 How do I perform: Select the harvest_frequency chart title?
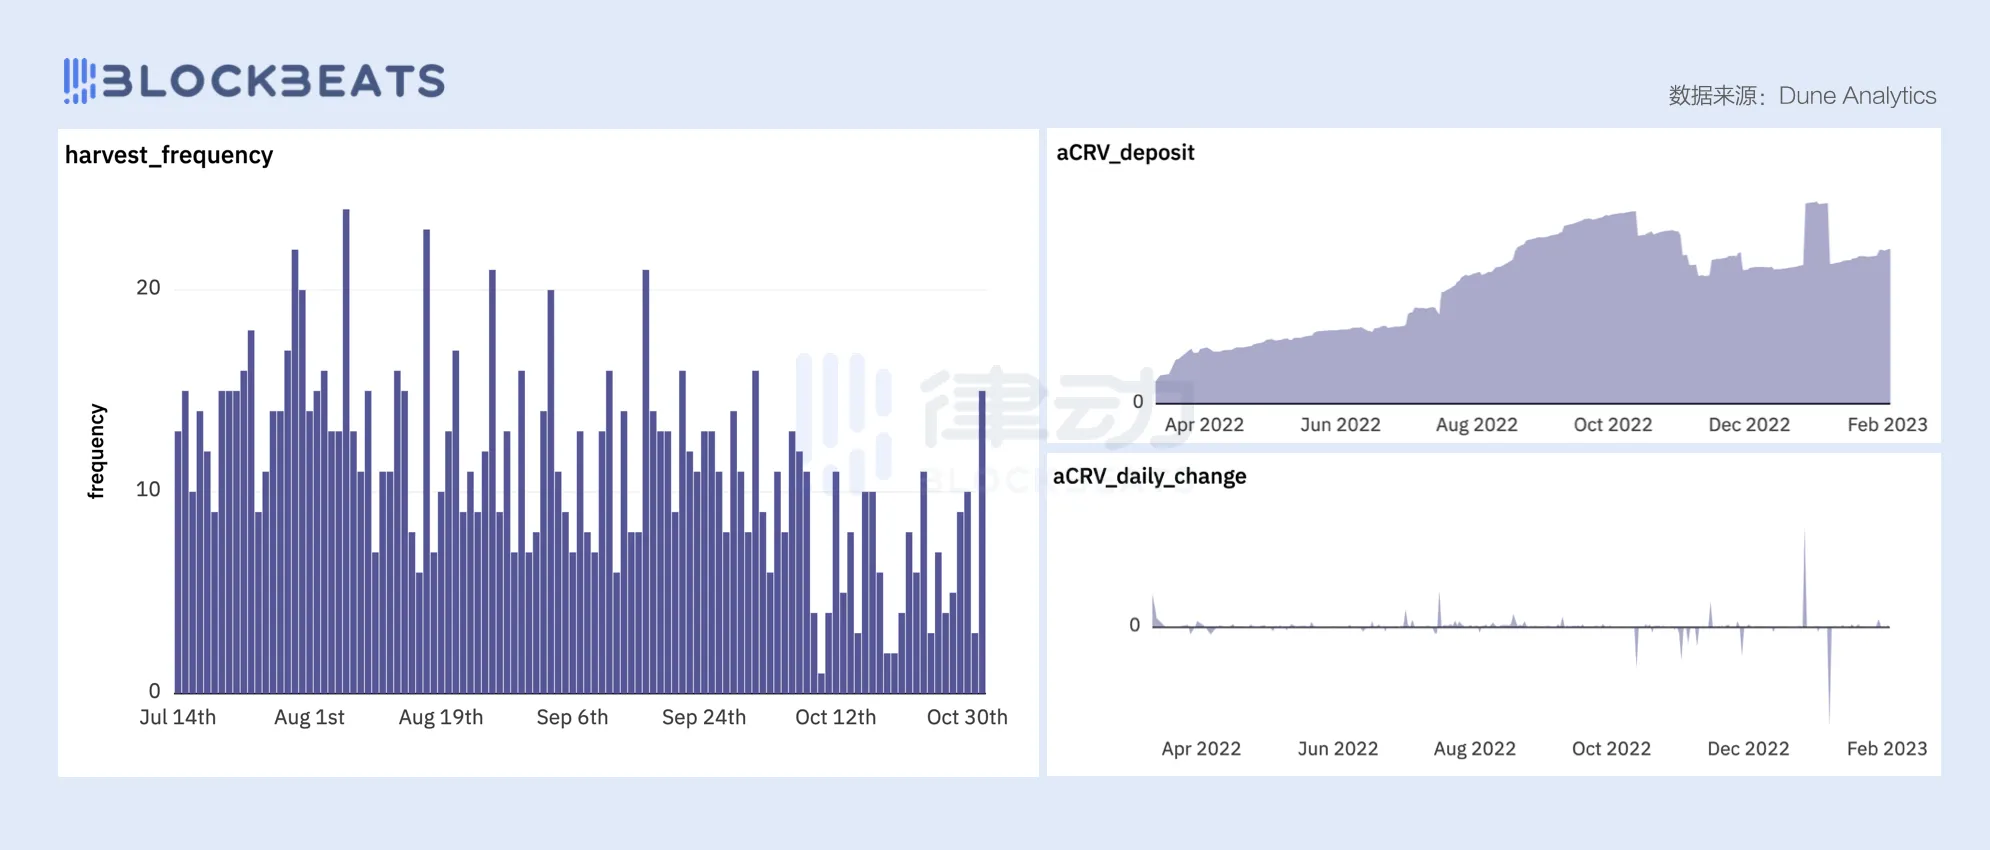[169, 155]
